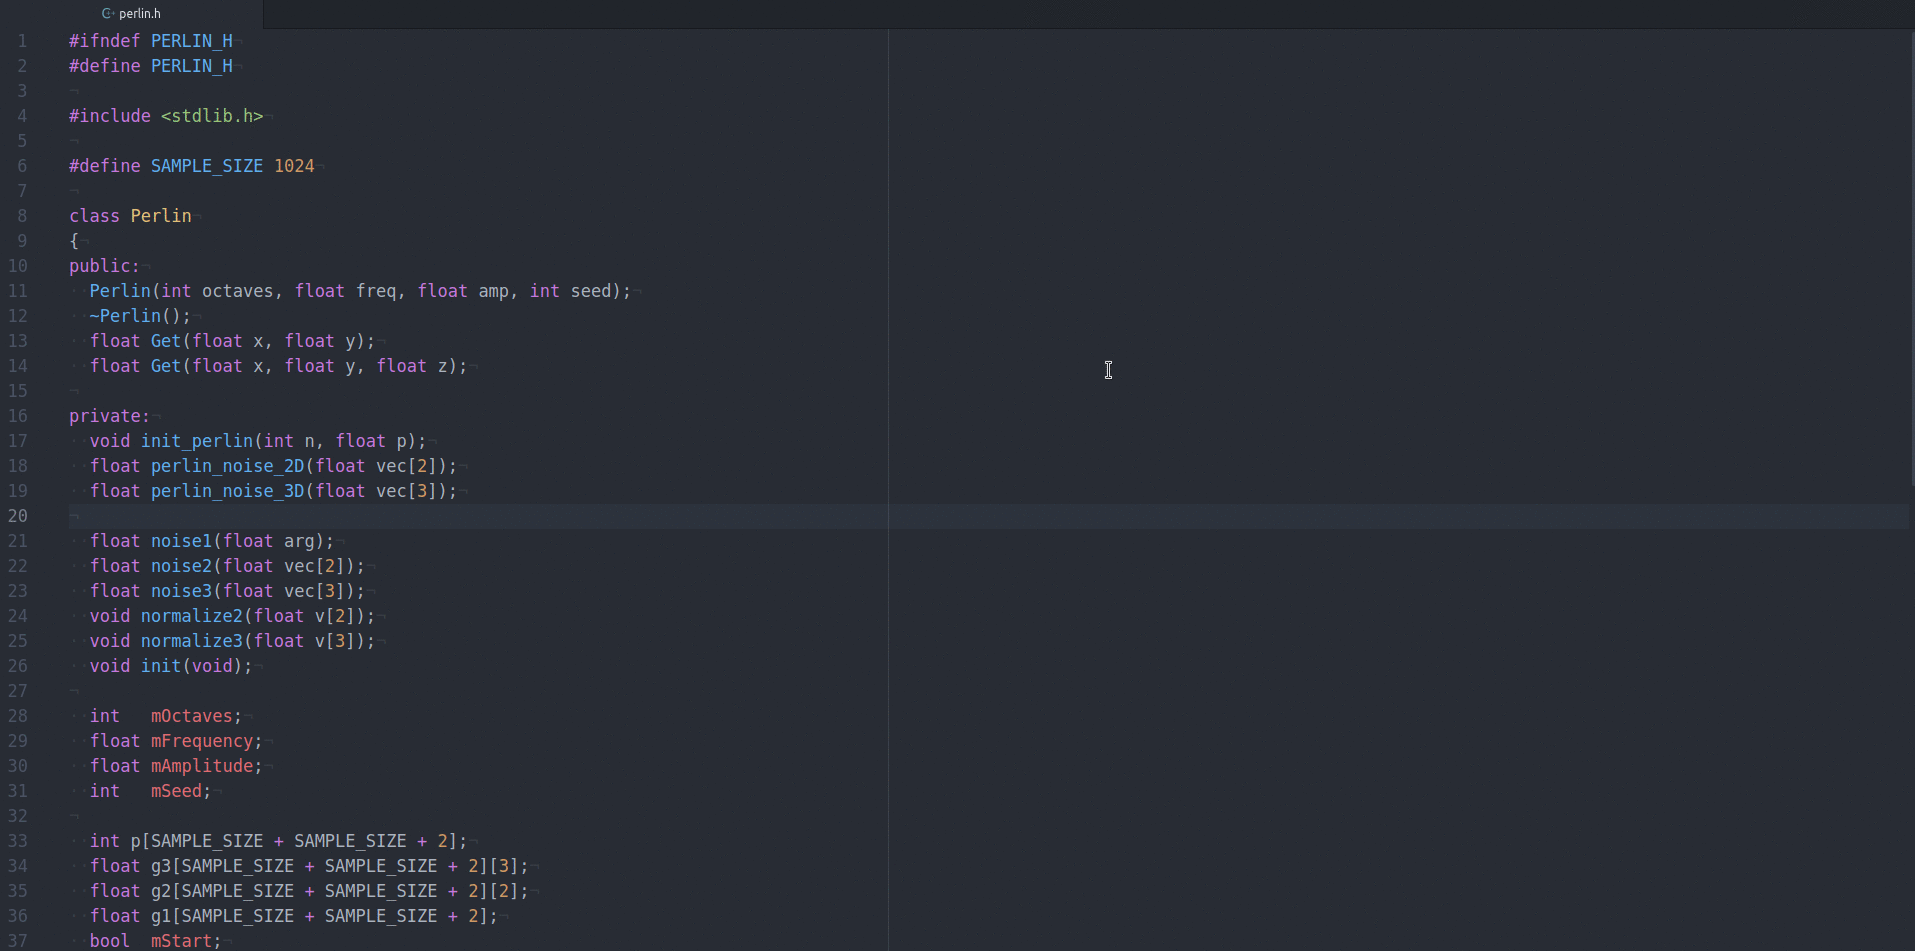Click the private: access specifier
Viewport: 1915px width, 951px height.
pyautogui.click(x=109, y=415)
